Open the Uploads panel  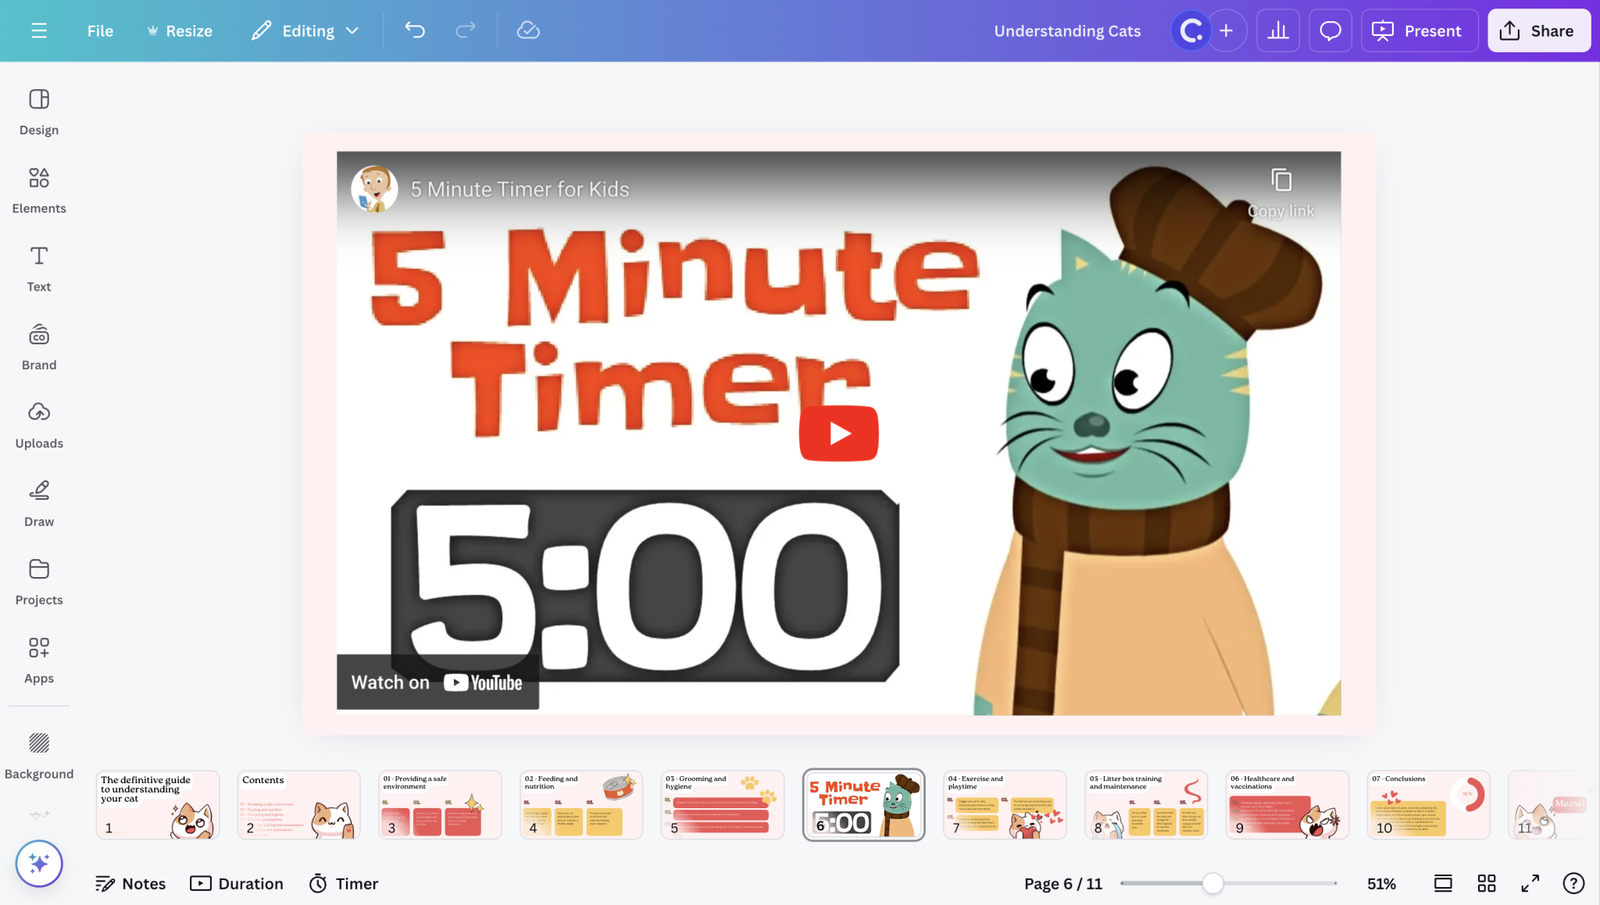click(38, 422)
